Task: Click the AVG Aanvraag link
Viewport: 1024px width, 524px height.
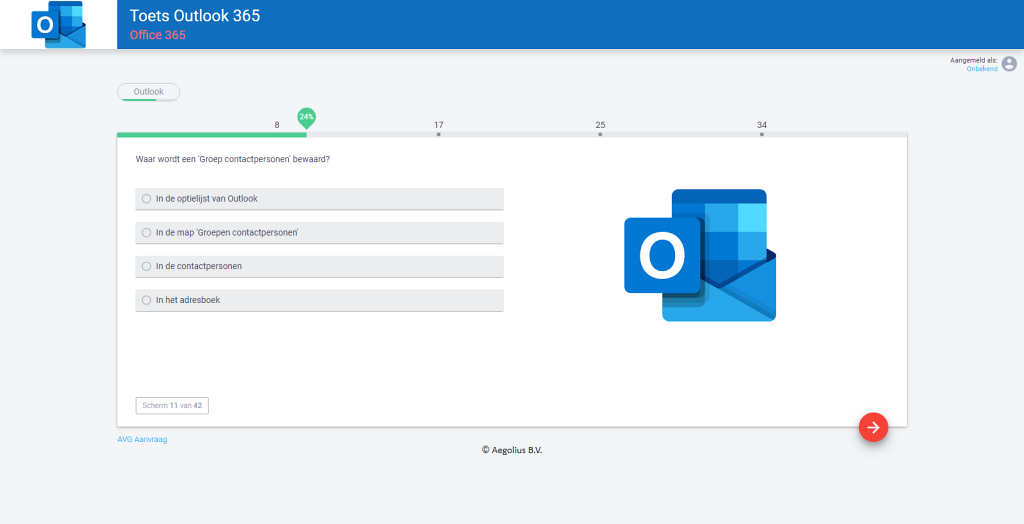Action: (142, 440)
